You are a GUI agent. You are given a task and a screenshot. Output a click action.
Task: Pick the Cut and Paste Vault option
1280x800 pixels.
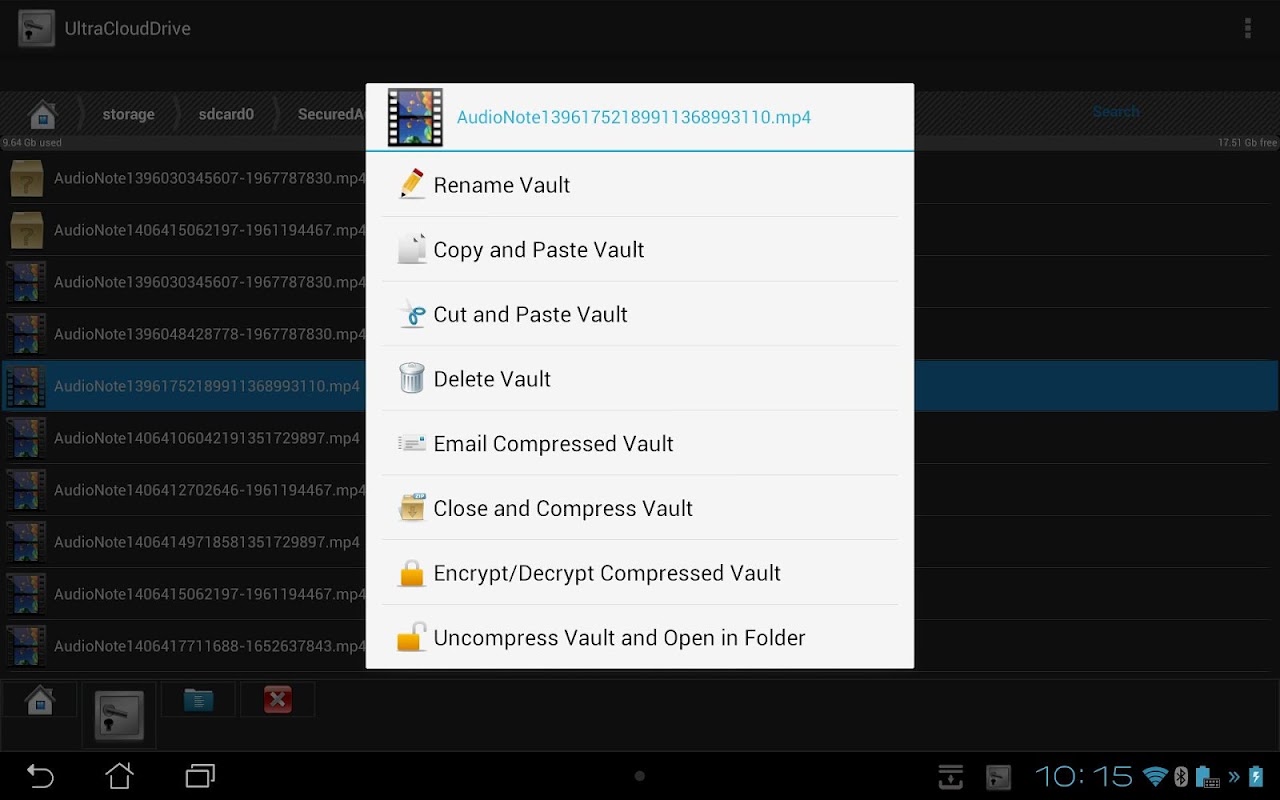pyautogui.click(x=640, y=314)
